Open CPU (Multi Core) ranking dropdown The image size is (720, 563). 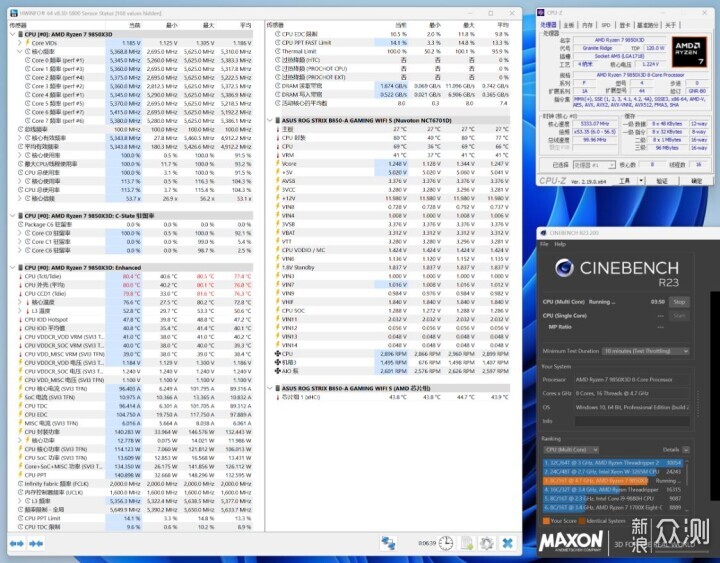pos(572,450)
